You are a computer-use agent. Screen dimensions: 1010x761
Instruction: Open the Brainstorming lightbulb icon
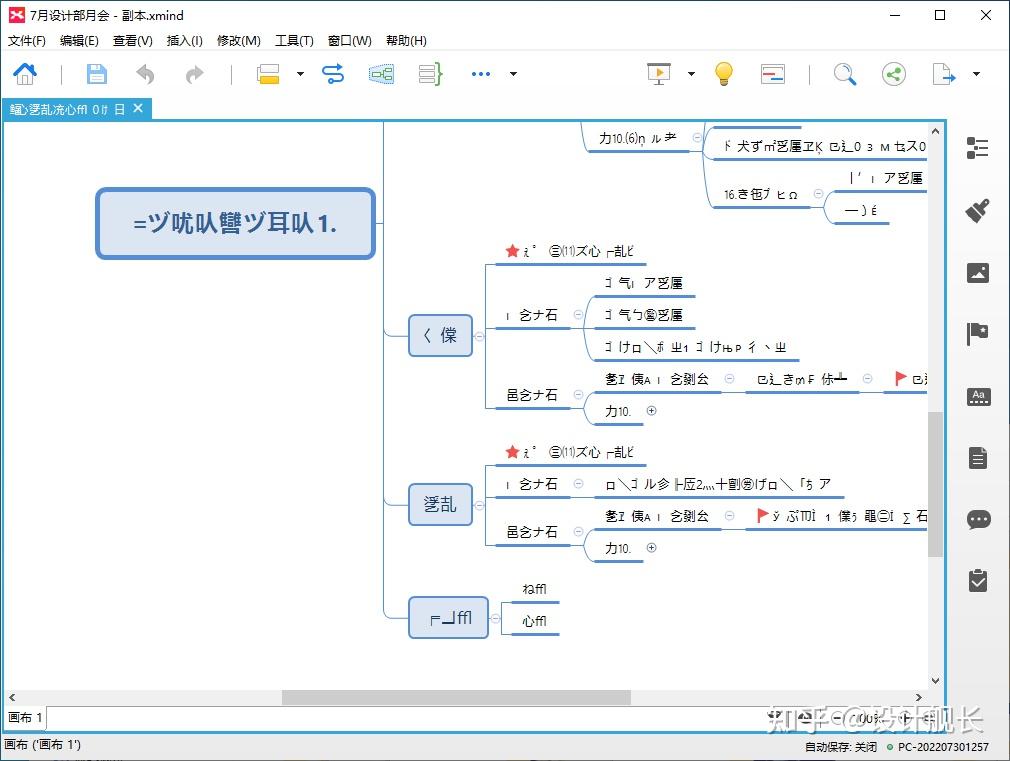click(723, 74)
